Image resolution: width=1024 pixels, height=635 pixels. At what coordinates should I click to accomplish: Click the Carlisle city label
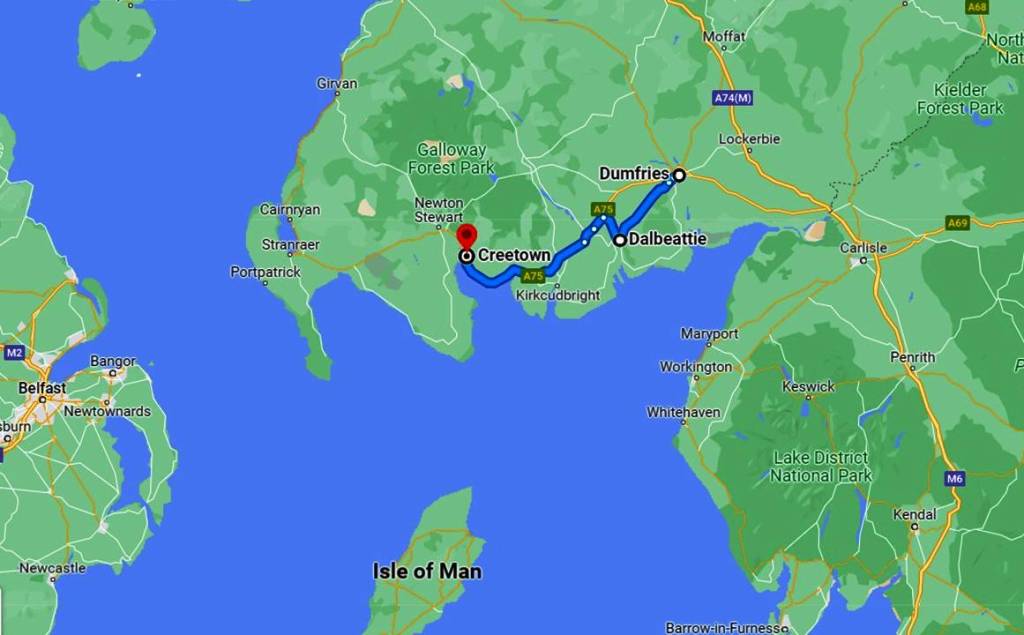pos(863,248)
